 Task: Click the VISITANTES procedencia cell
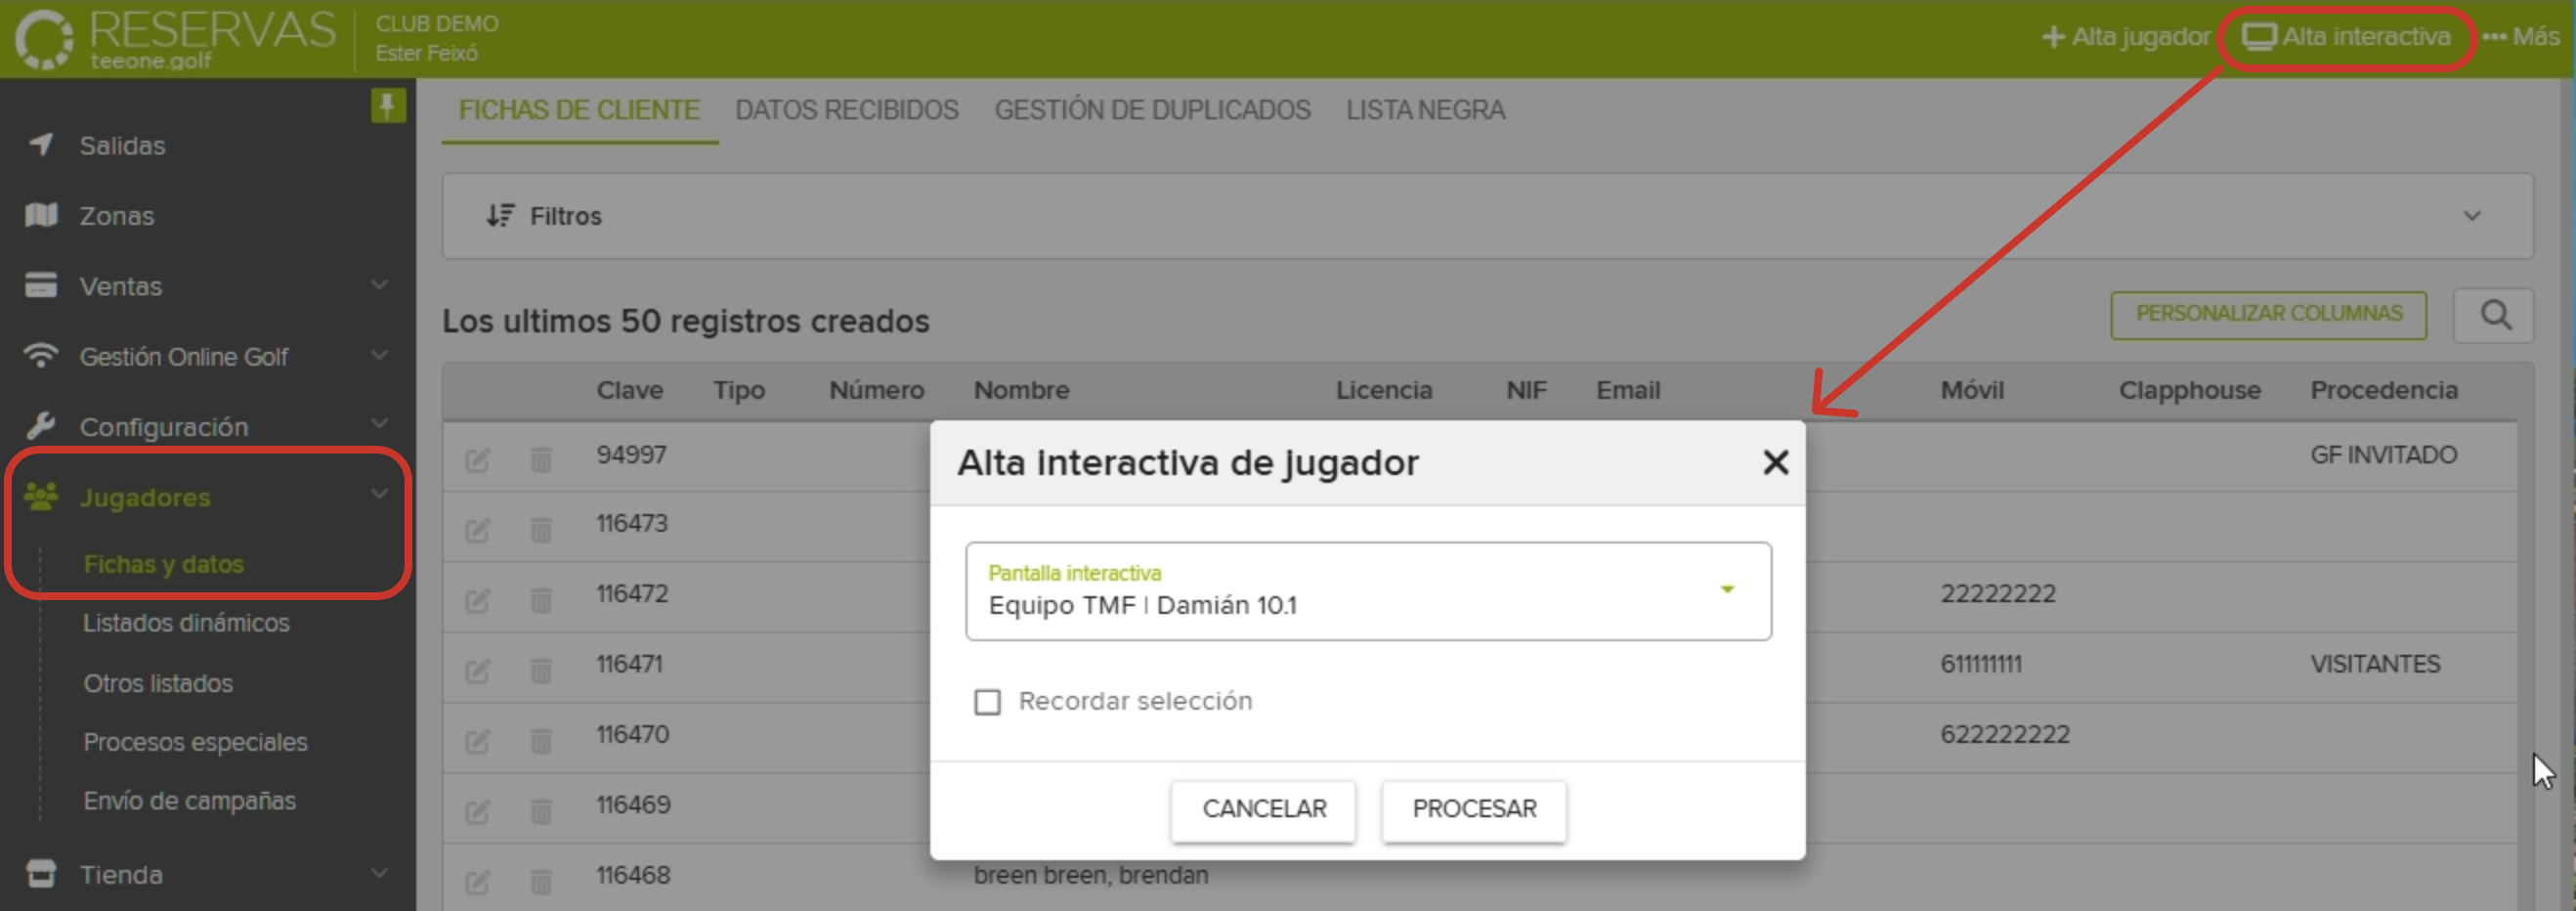2374,664
